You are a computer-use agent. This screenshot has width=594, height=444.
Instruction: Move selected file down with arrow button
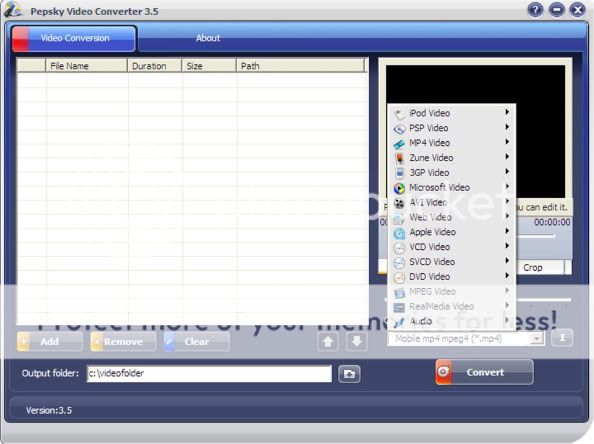356,342
